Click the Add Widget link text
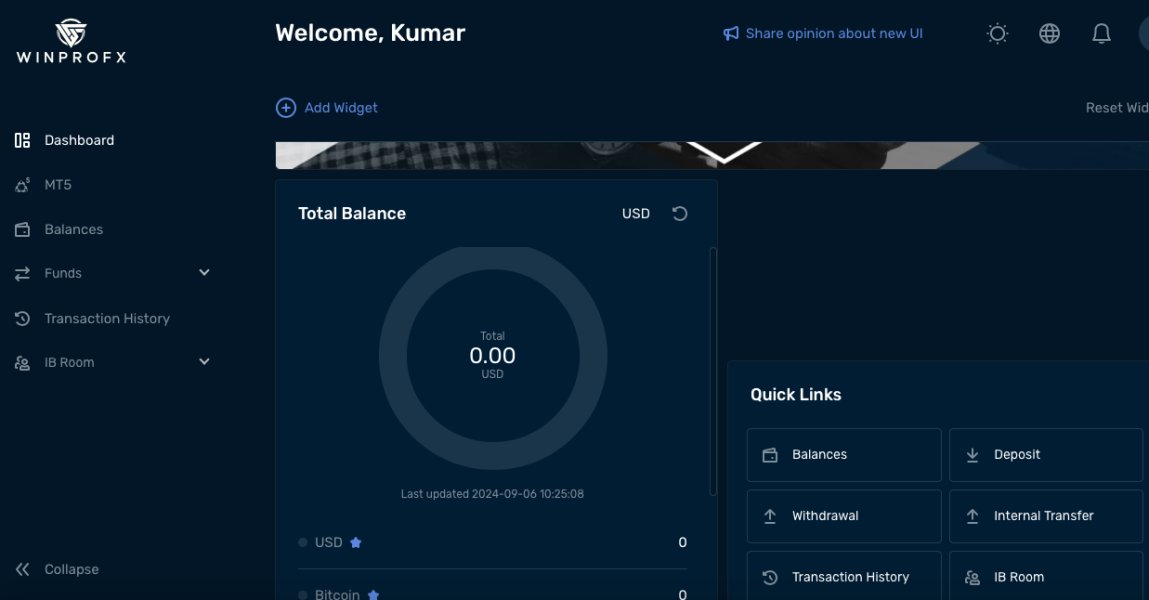This screenshot has width=1149, height=600. (341, 108)
